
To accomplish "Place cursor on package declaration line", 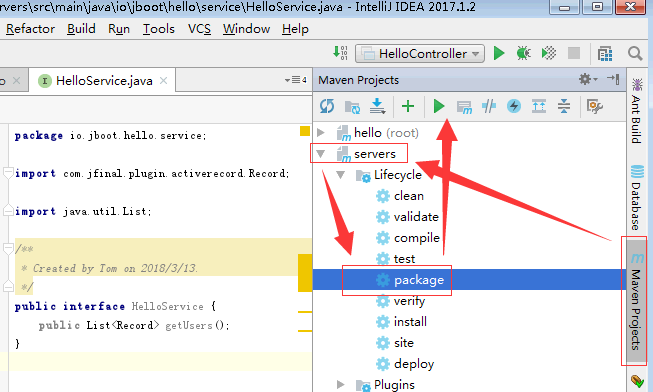I will tap(110, 136).
